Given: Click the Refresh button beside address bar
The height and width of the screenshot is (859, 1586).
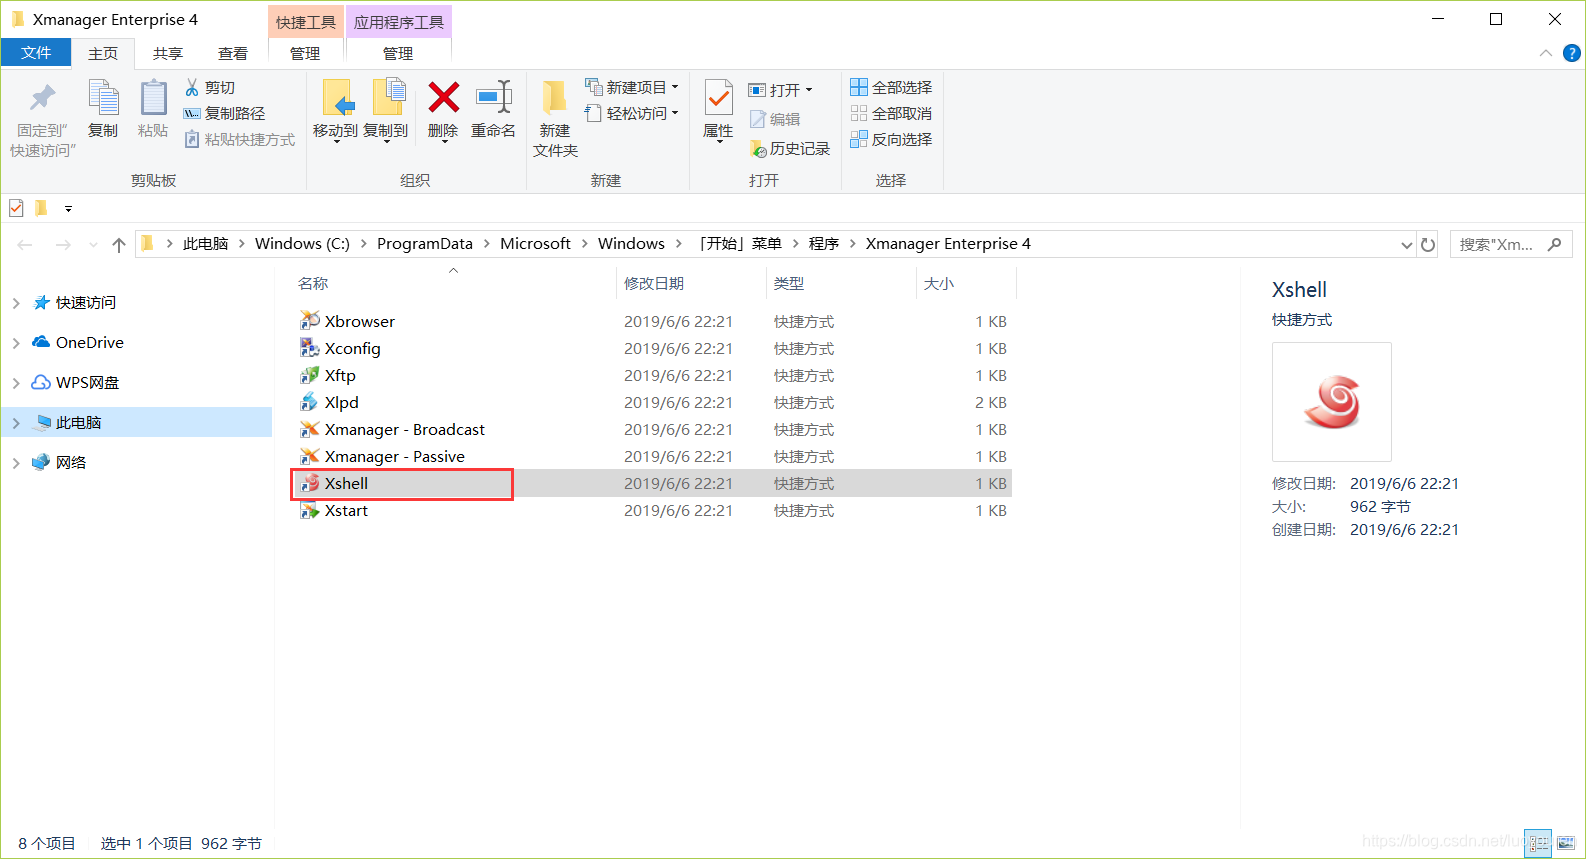Looking at the screenshot, I should coord(1428,244).
